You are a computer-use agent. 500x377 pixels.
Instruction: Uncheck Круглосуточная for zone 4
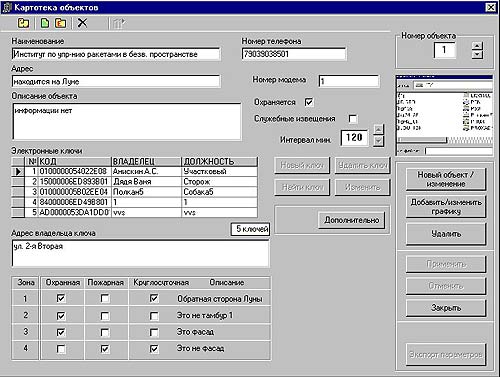point(154,349)
